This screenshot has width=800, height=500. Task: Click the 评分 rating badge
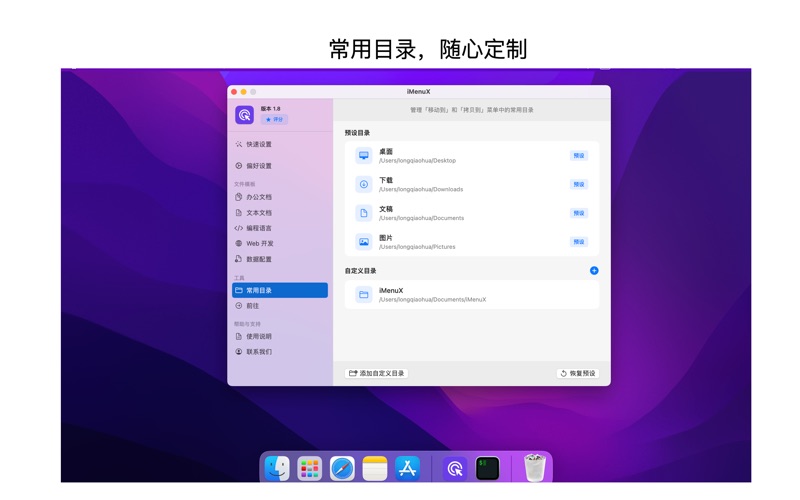point(274,119)
